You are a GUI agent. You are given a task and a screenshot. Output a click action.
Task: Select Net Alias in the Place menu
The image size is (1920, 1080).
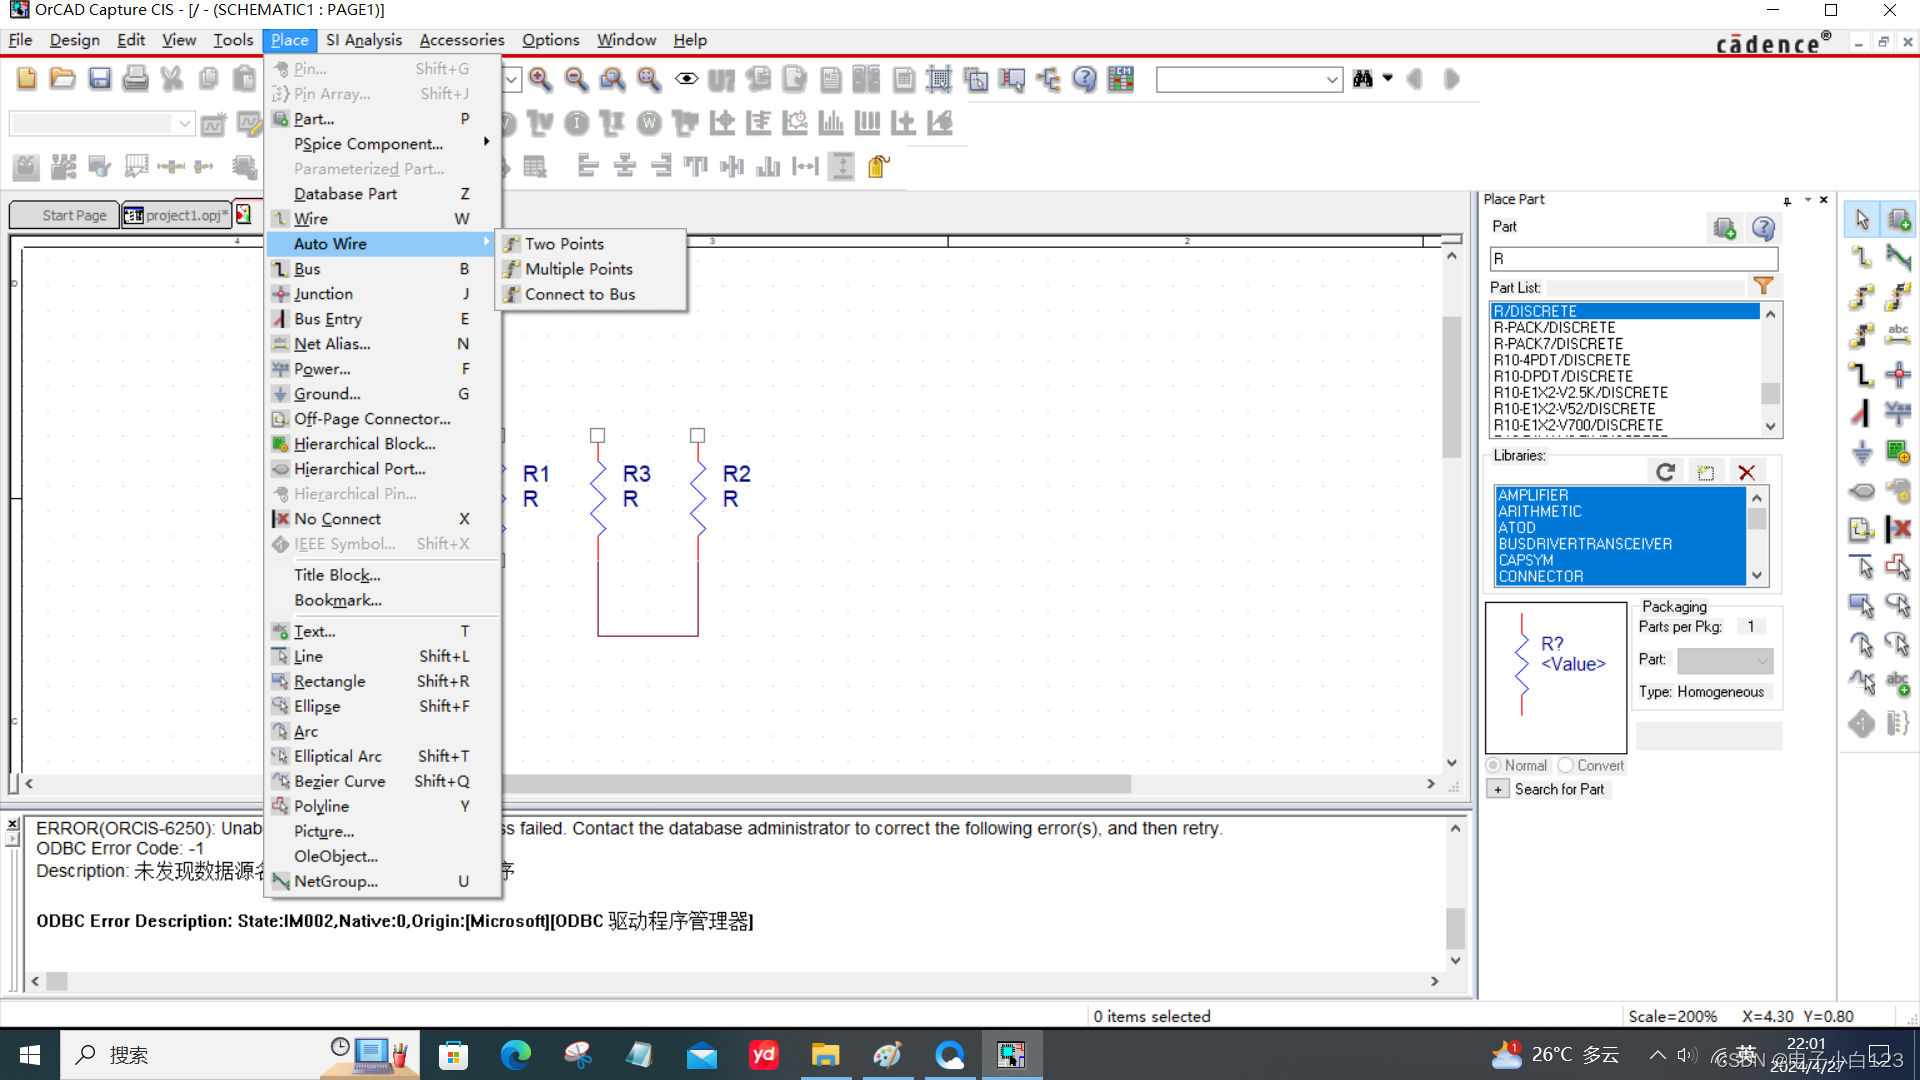point(332,344)
